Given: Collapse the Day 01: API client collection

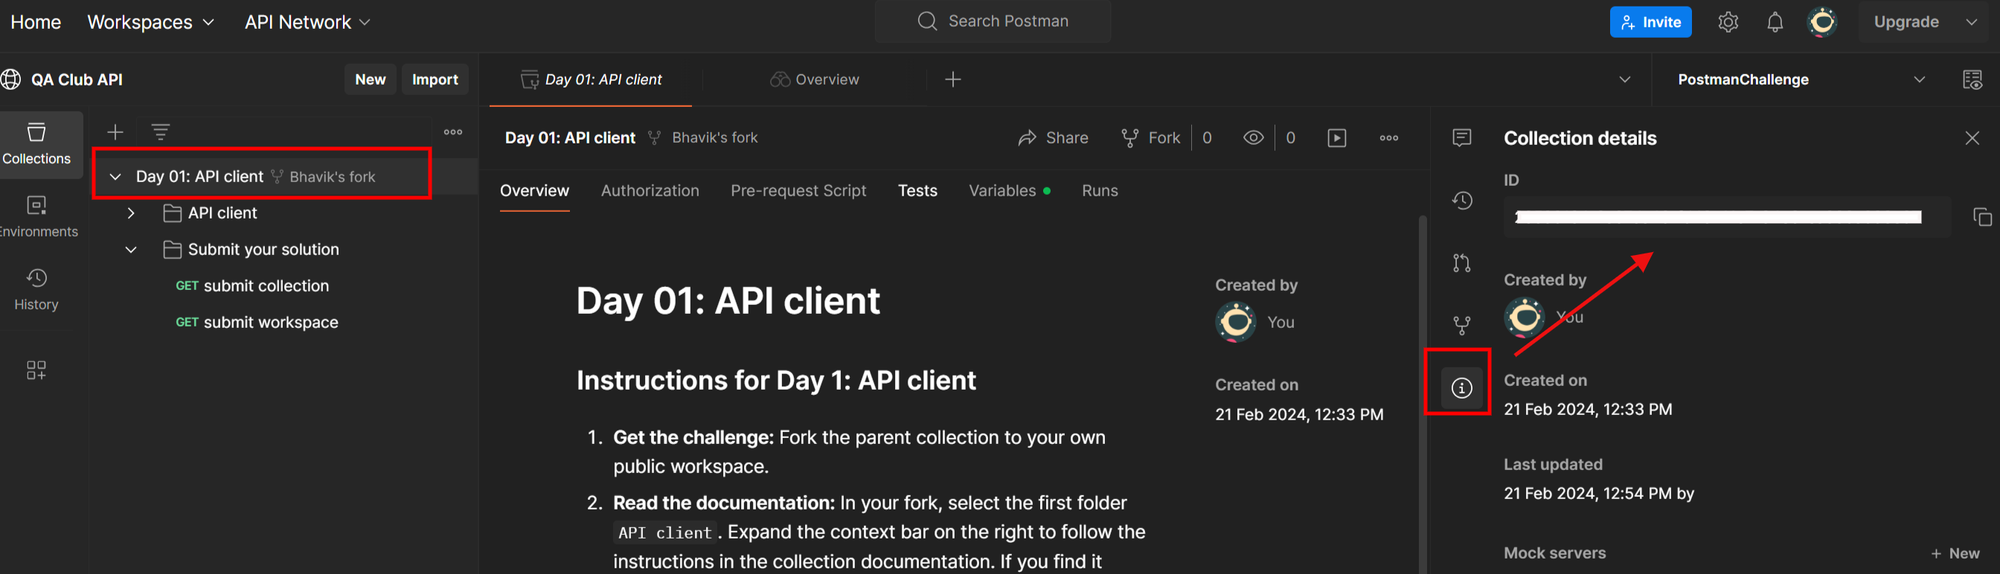Looking at the screenshot, I should pos(115,177).
